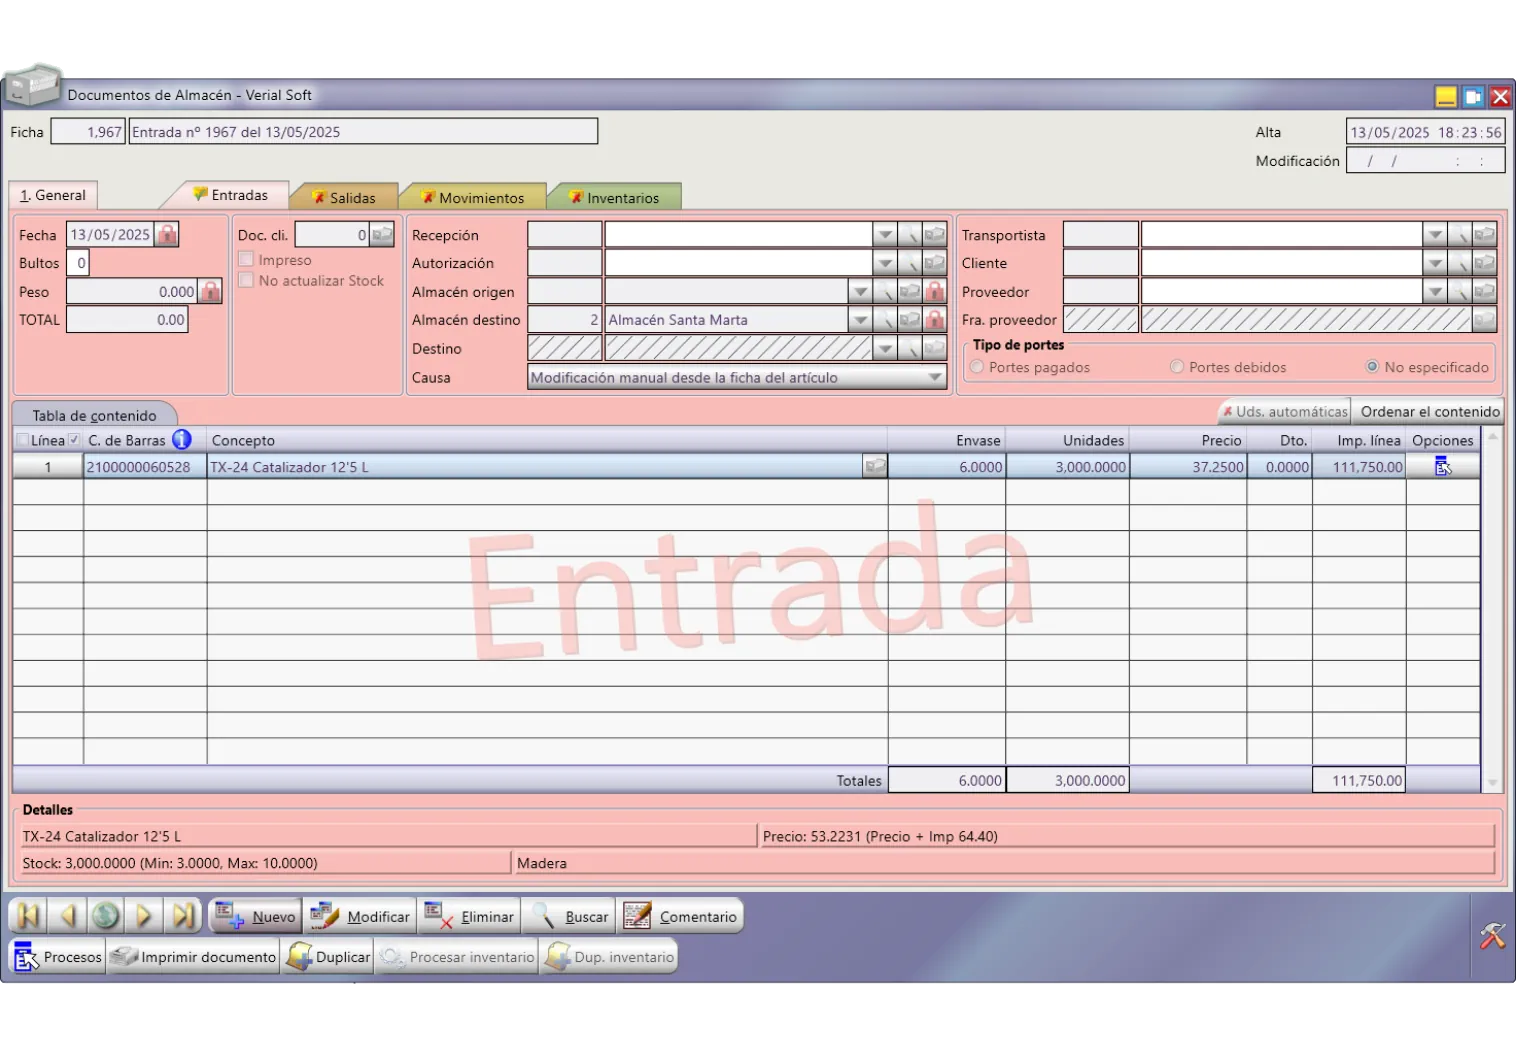Click the lock icon next to Fecha
The width and height of the screenshot is (1516, 1040).
coord(167,235)
